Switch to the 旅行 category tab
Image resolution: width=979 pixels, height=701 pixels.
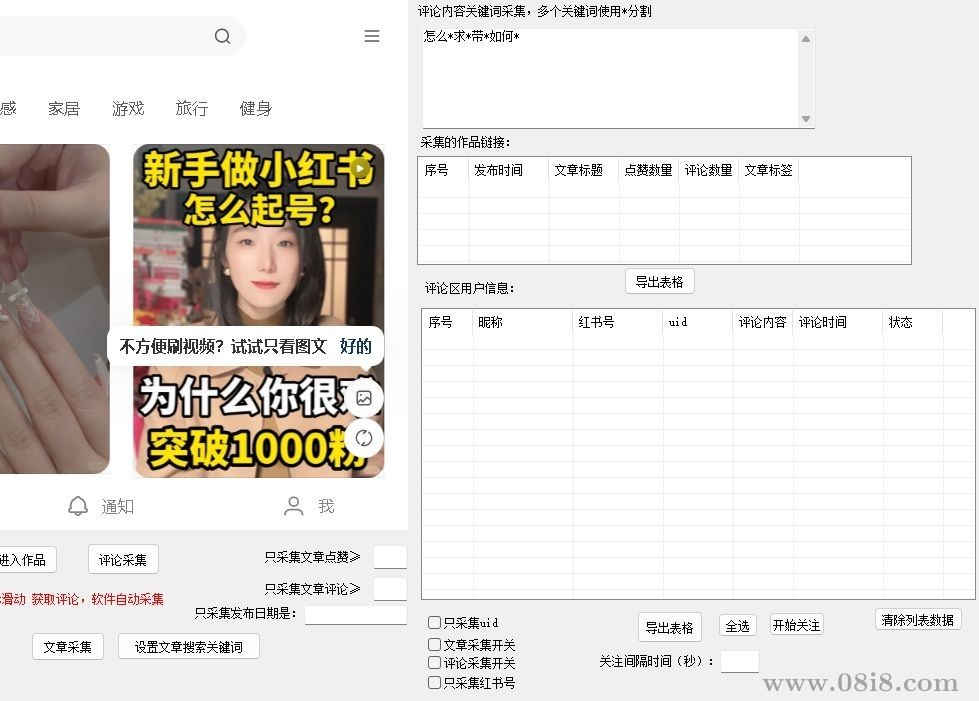coord(191,108)
